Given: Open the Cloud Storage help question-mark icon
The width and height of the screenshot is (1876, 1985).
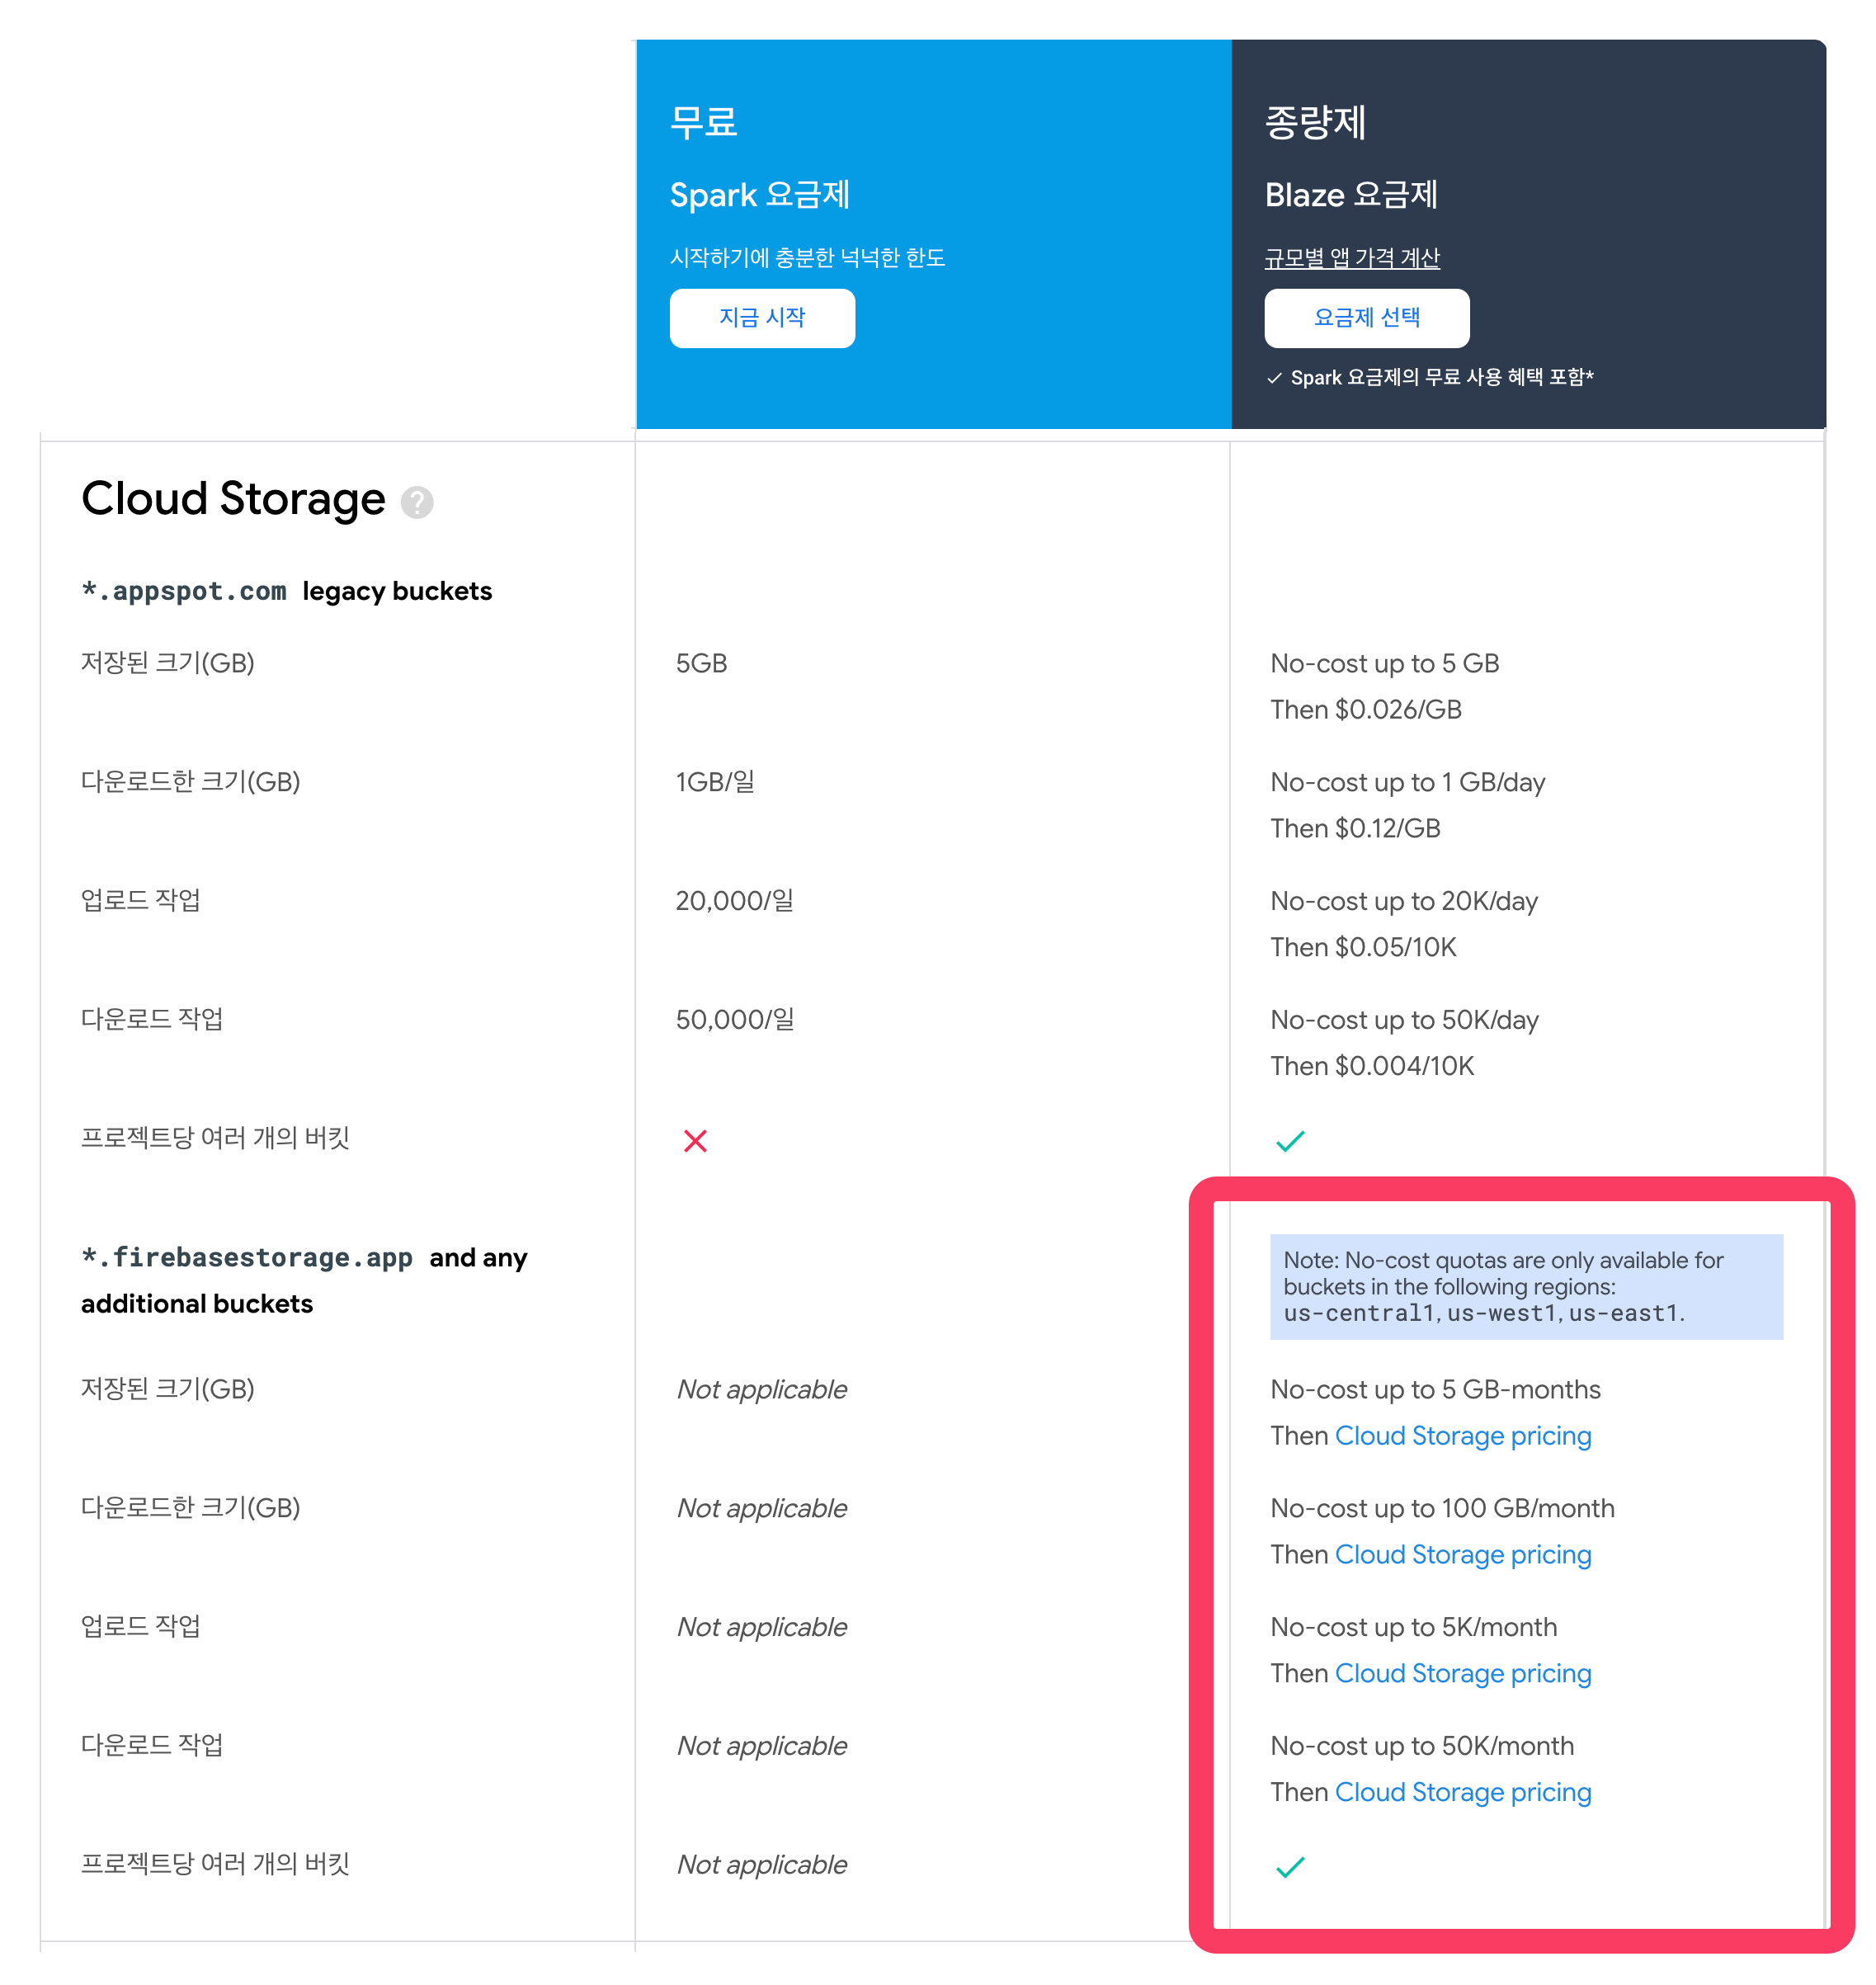Looking at the screenshot, I should tap(417, 502).
